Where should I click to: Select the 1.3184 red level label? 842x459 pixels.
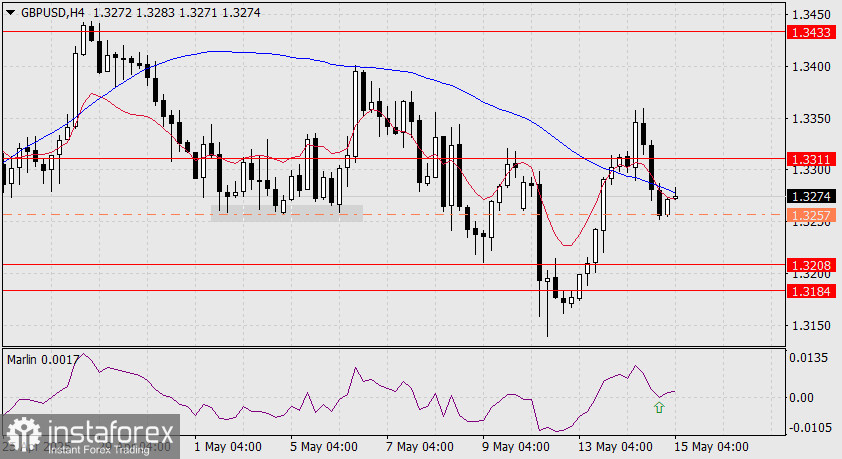[812, 292]
